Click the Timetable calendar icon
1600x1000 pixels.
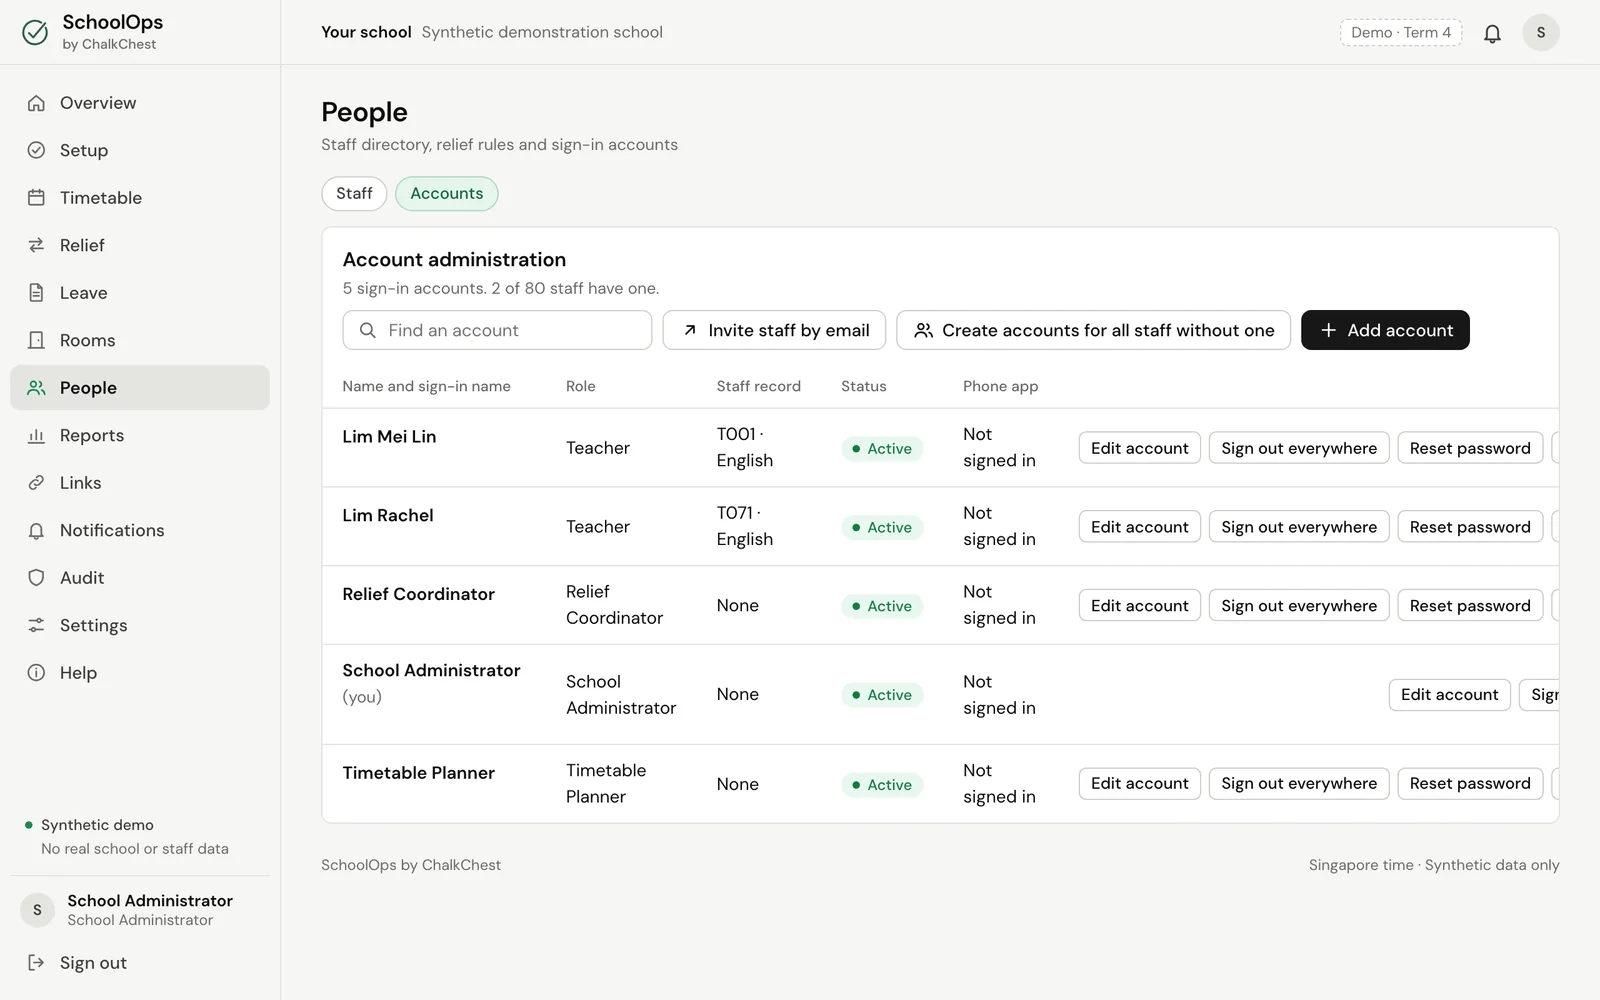[x=37, y=198]
